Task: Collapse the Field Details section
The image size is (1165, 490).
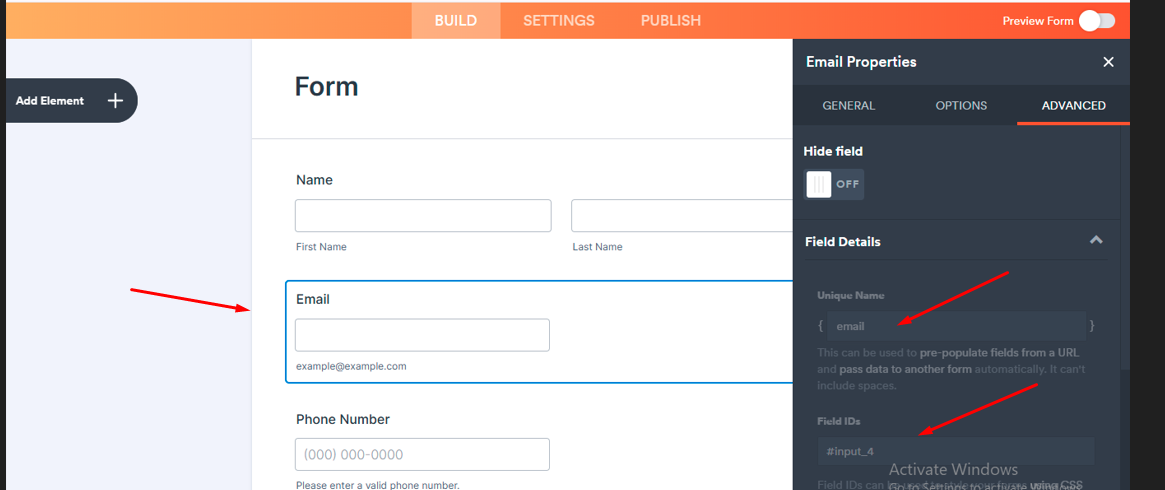Action: tap(1096, 241)
